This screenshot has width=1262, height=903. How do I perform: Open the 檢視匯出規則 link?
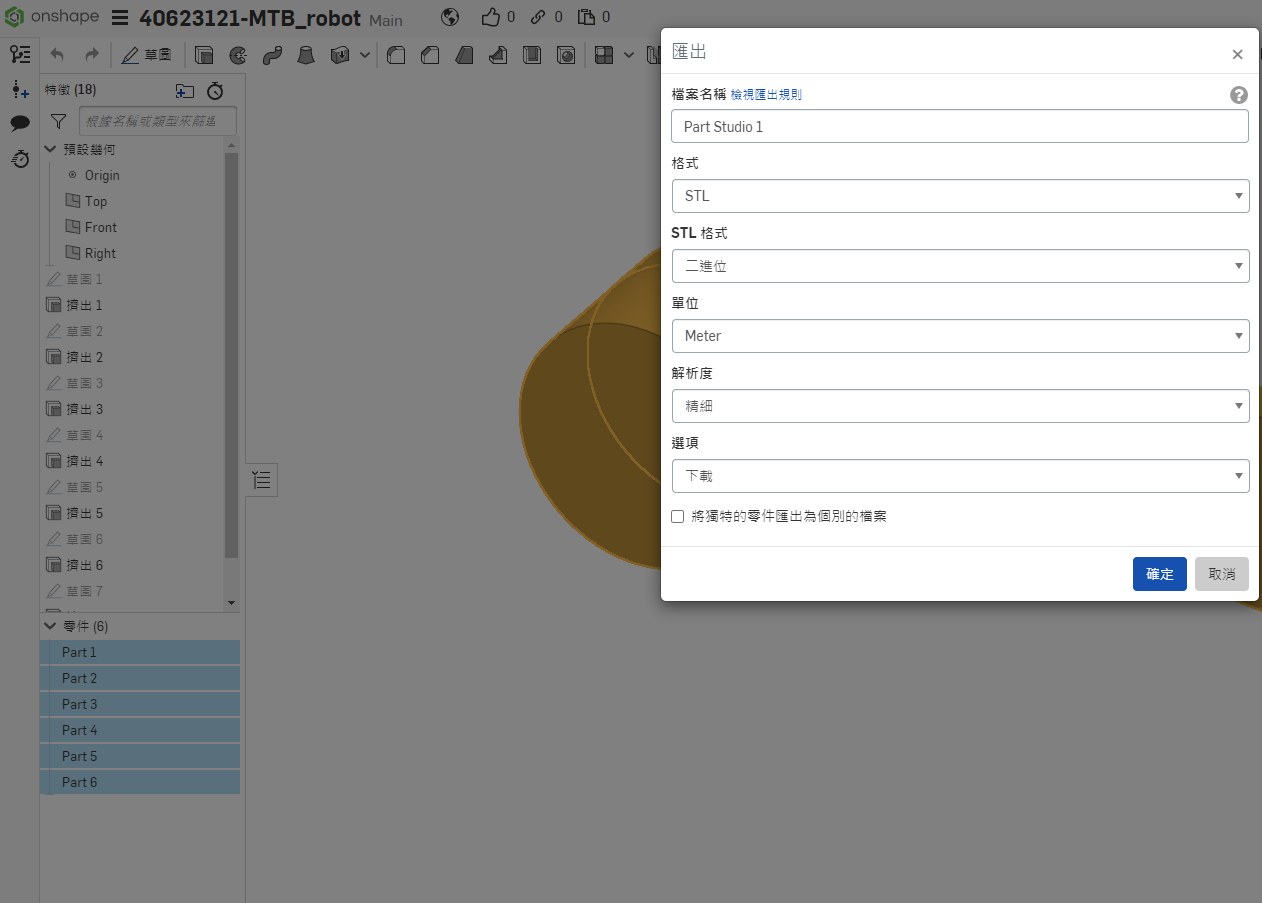pyautogui.click(x=766, y=95)
